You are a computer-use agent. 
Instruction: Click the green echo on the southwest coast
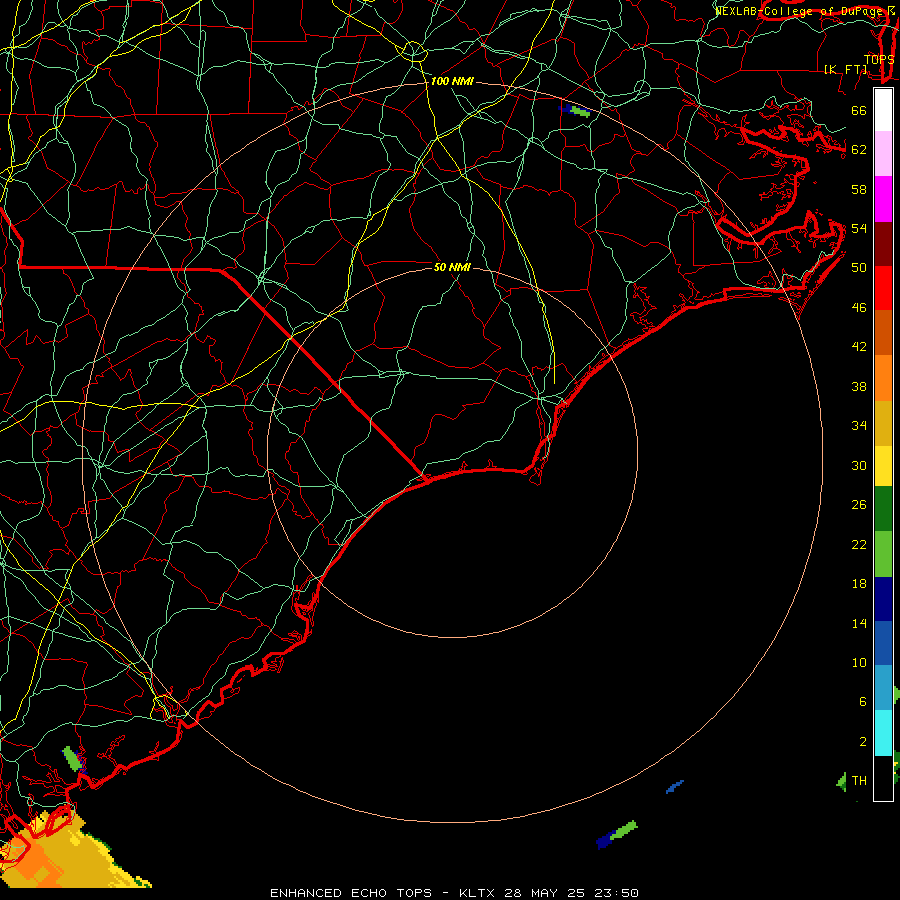(x=72, y=759)
